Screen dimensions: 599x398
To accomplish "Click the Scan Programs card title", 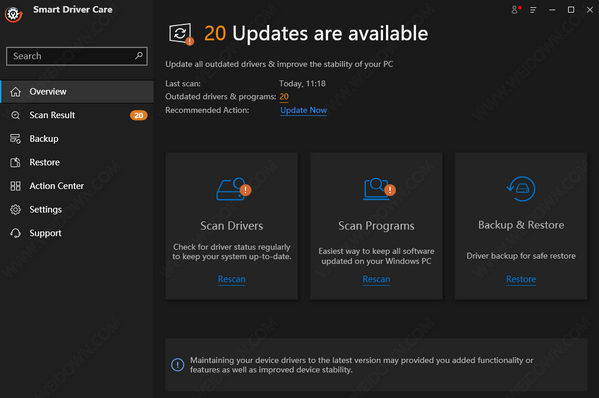I will [x=376, y=226].
